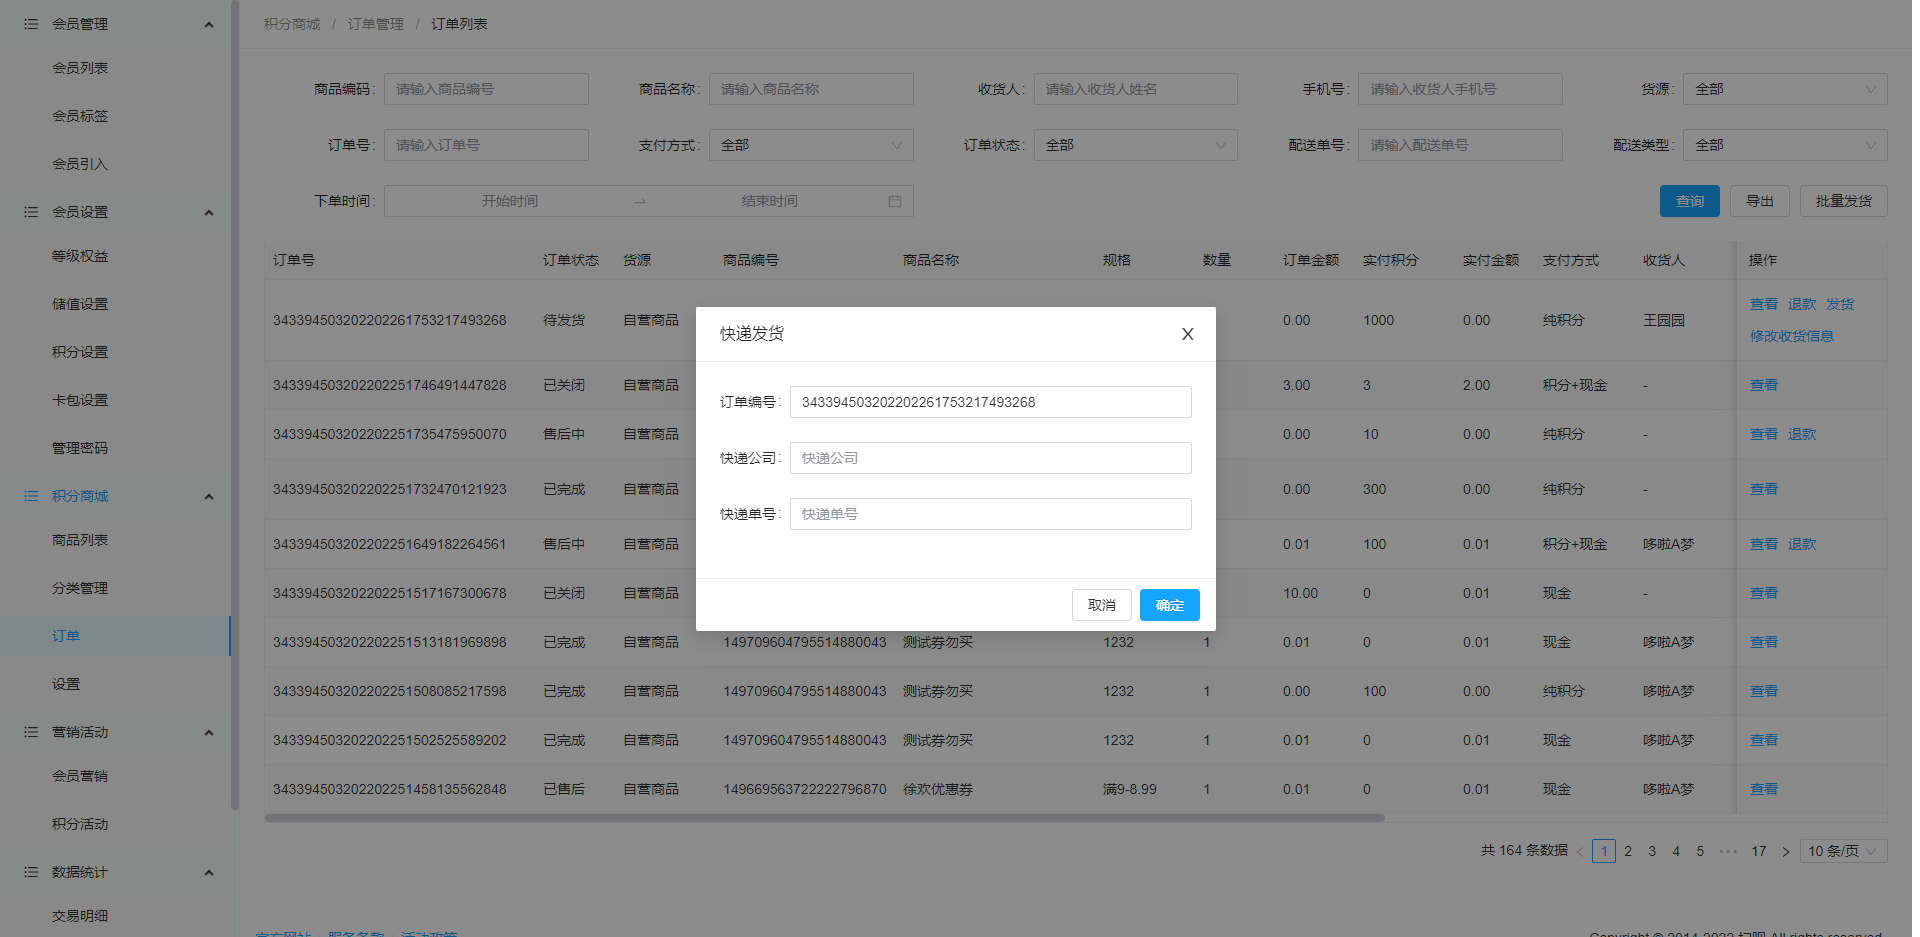Click 查看 link for order ending 447828

1764,385
